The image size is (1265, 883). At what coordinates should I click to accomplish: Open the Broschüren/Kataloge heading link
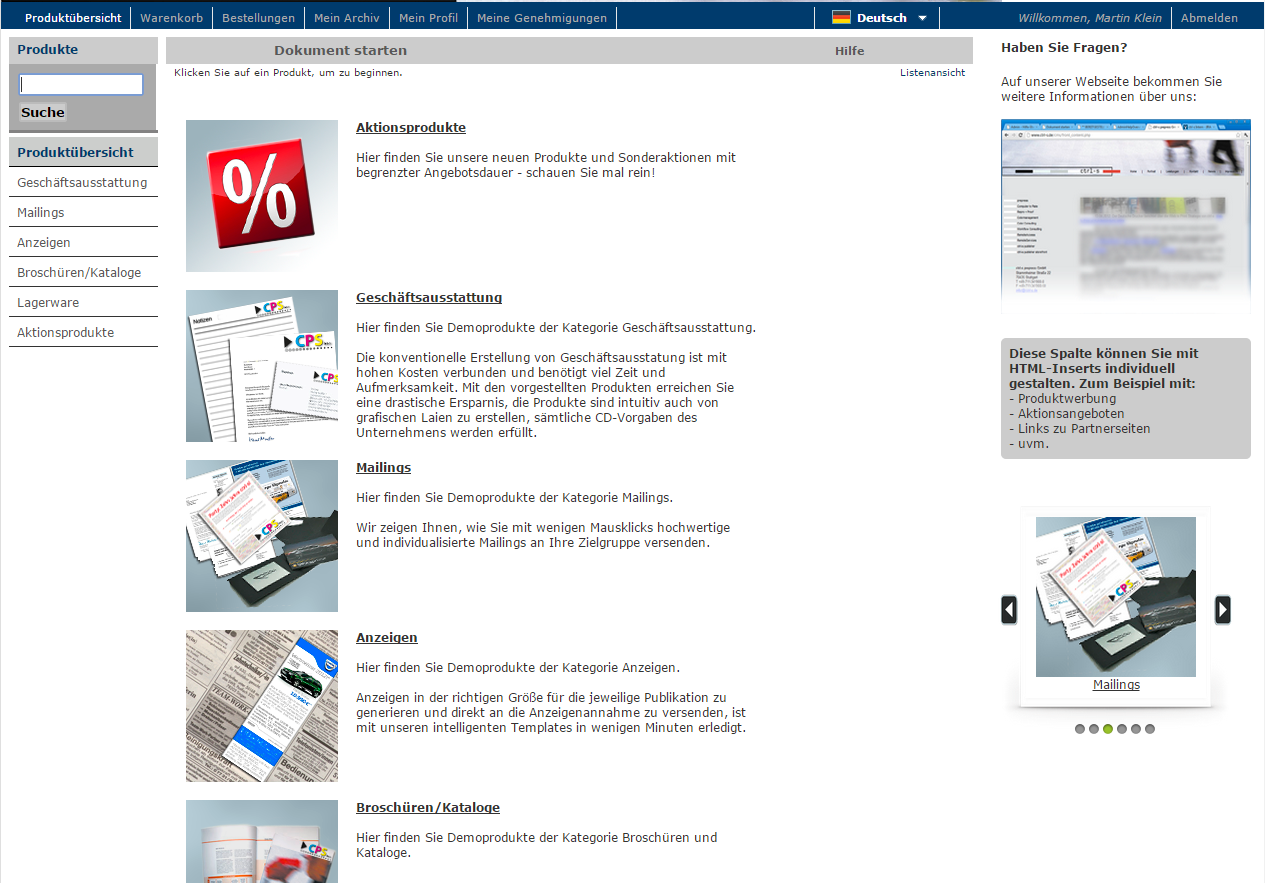[428, 807]
